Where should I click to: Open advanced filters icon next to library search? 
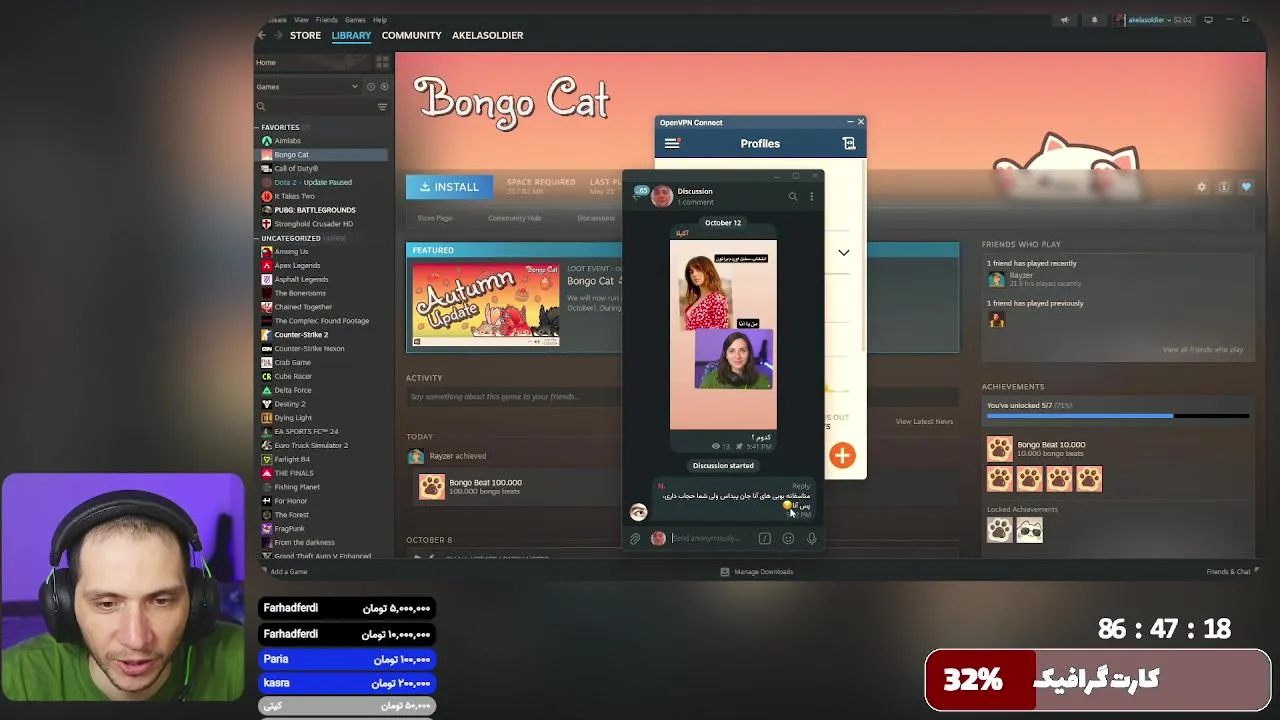382,106
